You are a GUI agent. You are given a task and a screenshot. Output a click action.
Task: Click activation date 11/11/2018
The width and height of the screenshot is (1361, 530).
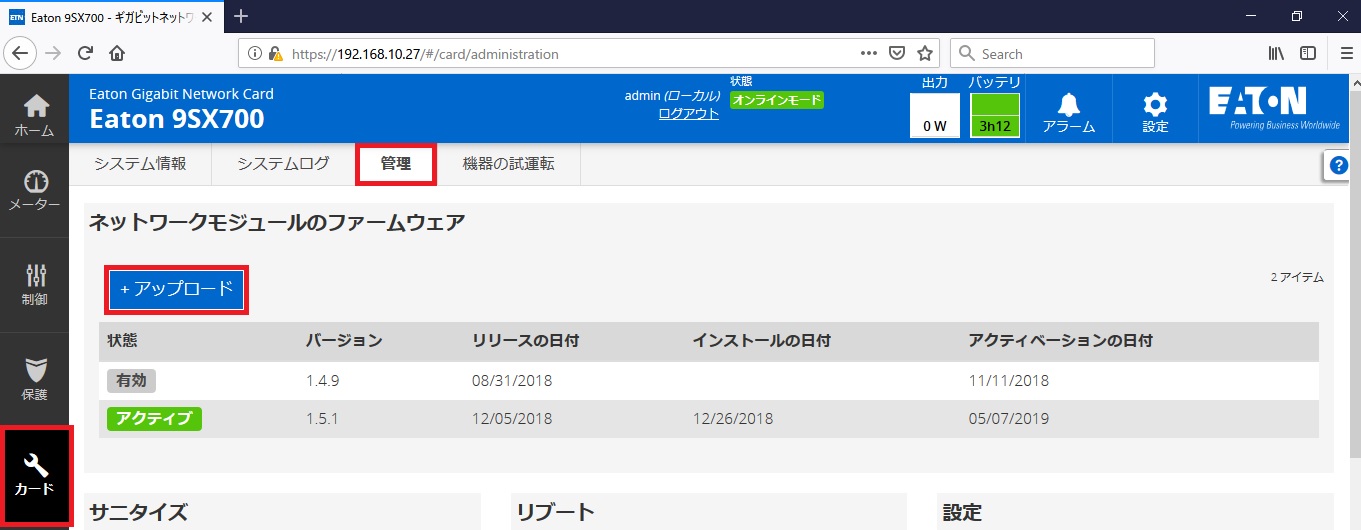pos(1009,380)
